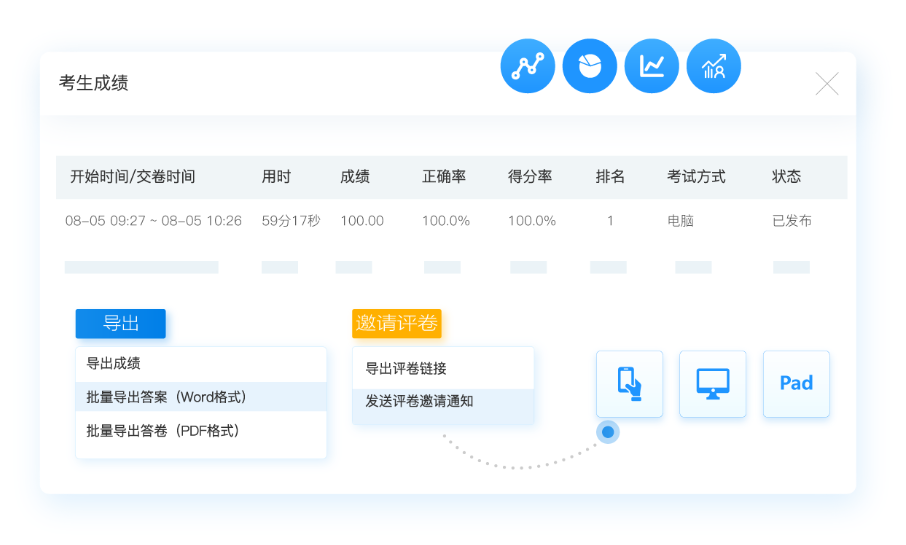
Task: Click the 开始时间/交卷时间 column header
Action: tap(132, 177)
